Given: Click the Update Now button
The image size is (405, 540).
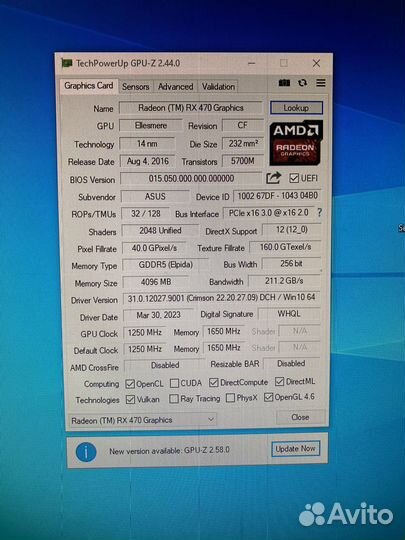Looking at the screenshot, I should (x=295, y=449).
